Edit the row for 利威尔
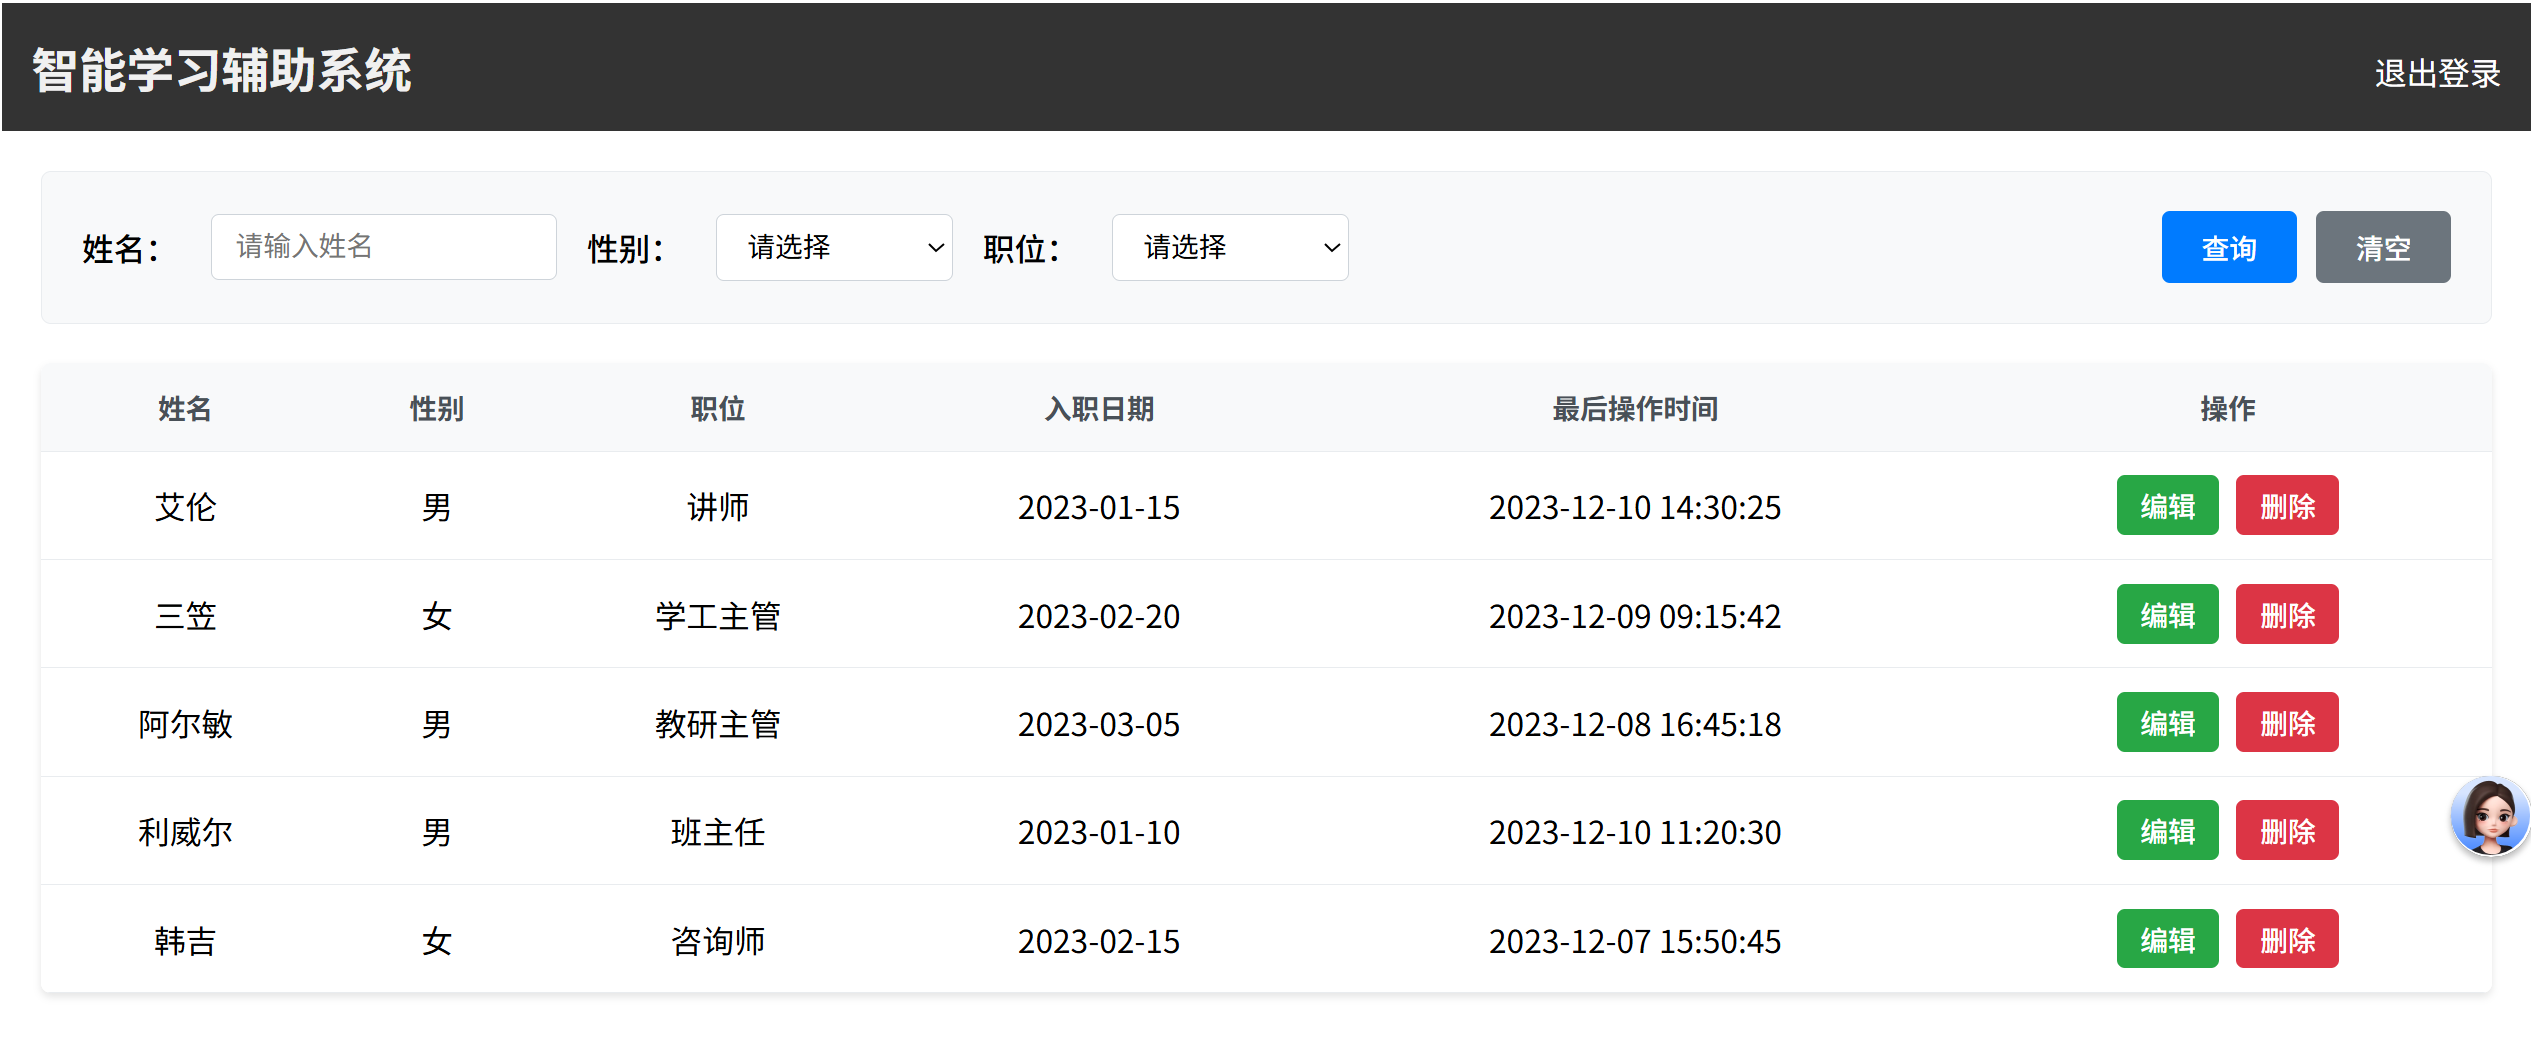The width and height of the screenshot is (2531, 1052). pyautogui.click(x=2167, y=831)
